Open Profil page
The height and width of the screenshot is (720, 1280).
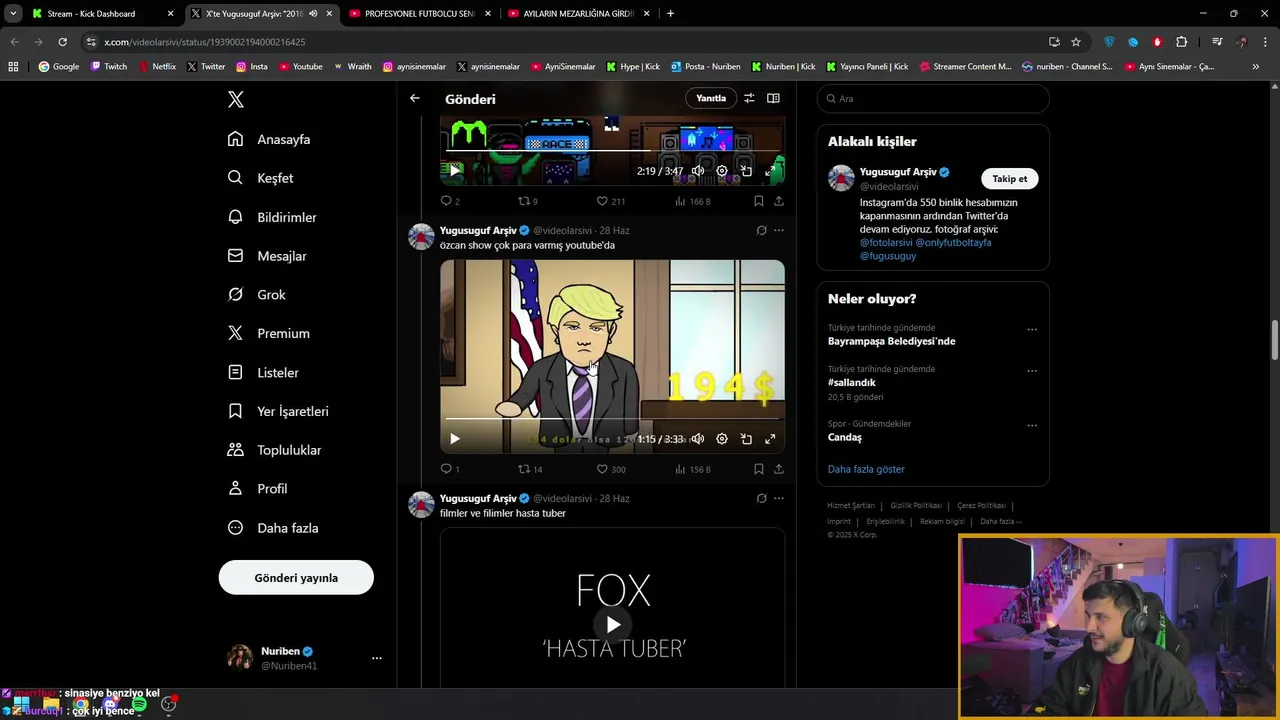pyautogui.click(x=257, y=489)
